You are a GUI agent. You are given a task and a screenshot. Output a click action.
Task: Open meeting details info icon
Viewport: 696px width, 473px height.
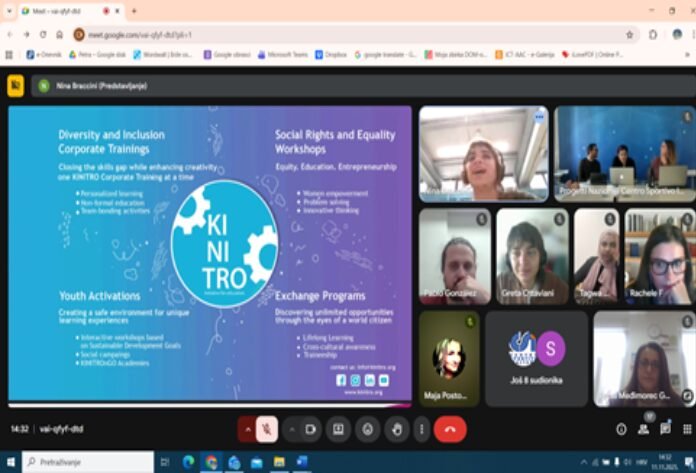tap(621, 429)
